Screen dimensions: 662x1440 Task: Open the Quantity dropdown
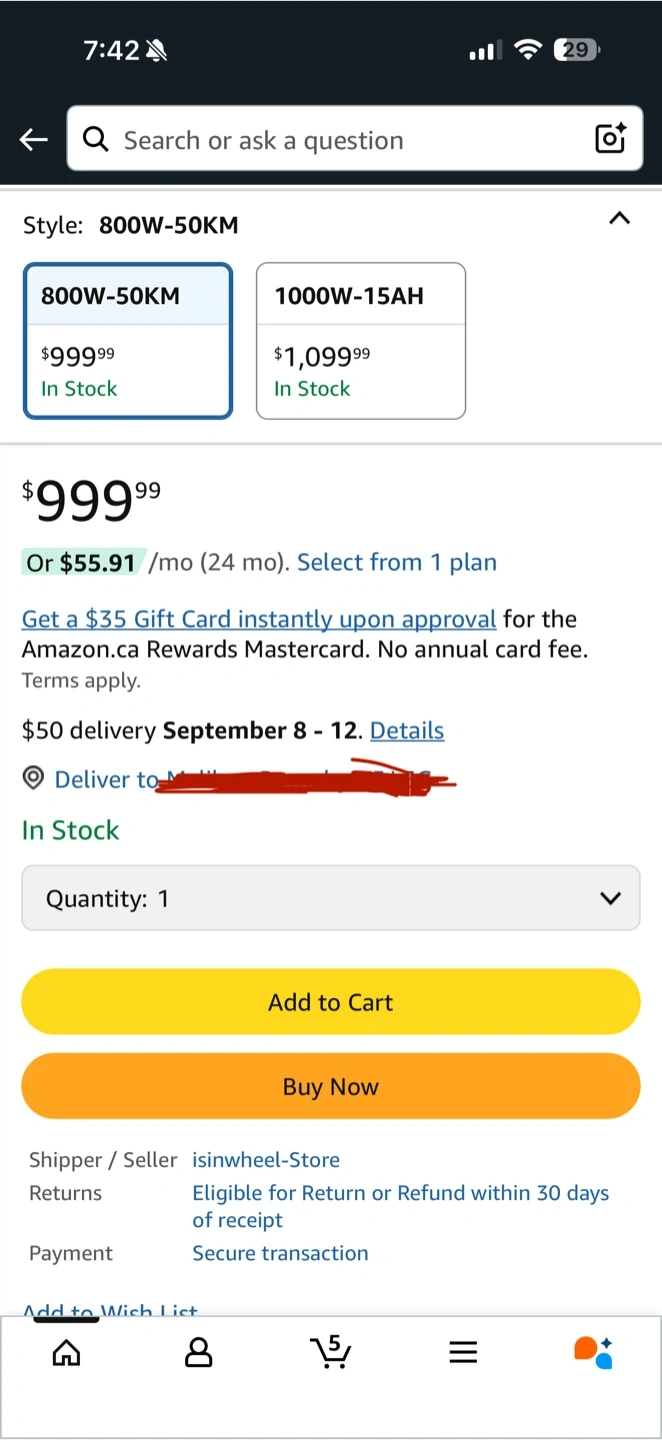pyautogui.click(x=331, y=898)
